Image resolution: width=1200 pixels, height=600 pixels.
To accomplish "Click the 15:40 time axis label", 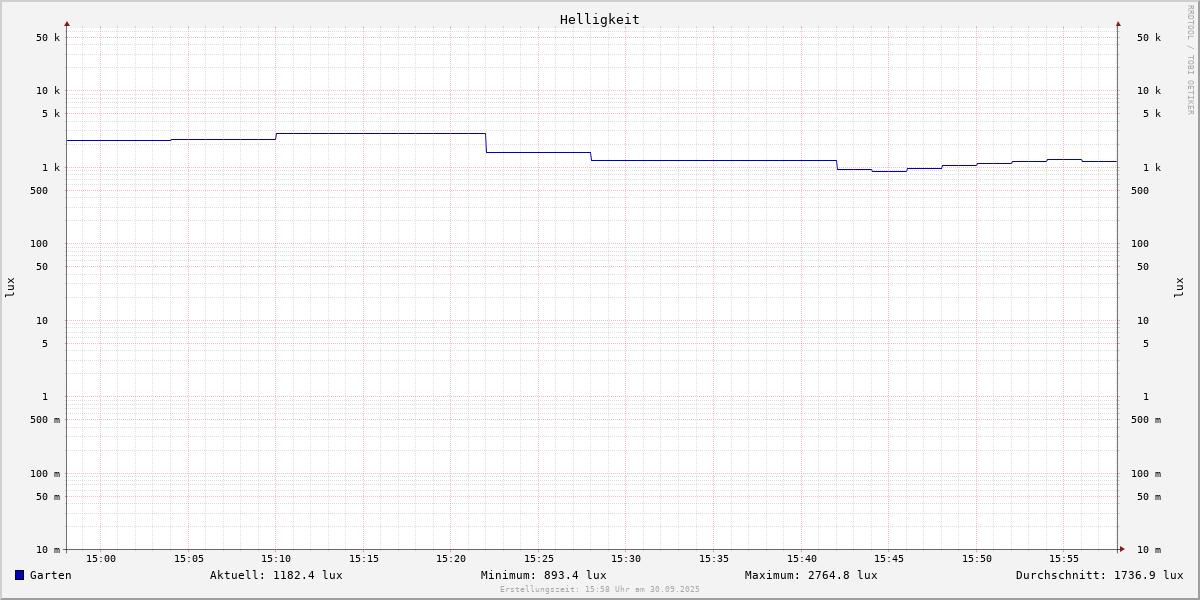I will coord(802,559).
